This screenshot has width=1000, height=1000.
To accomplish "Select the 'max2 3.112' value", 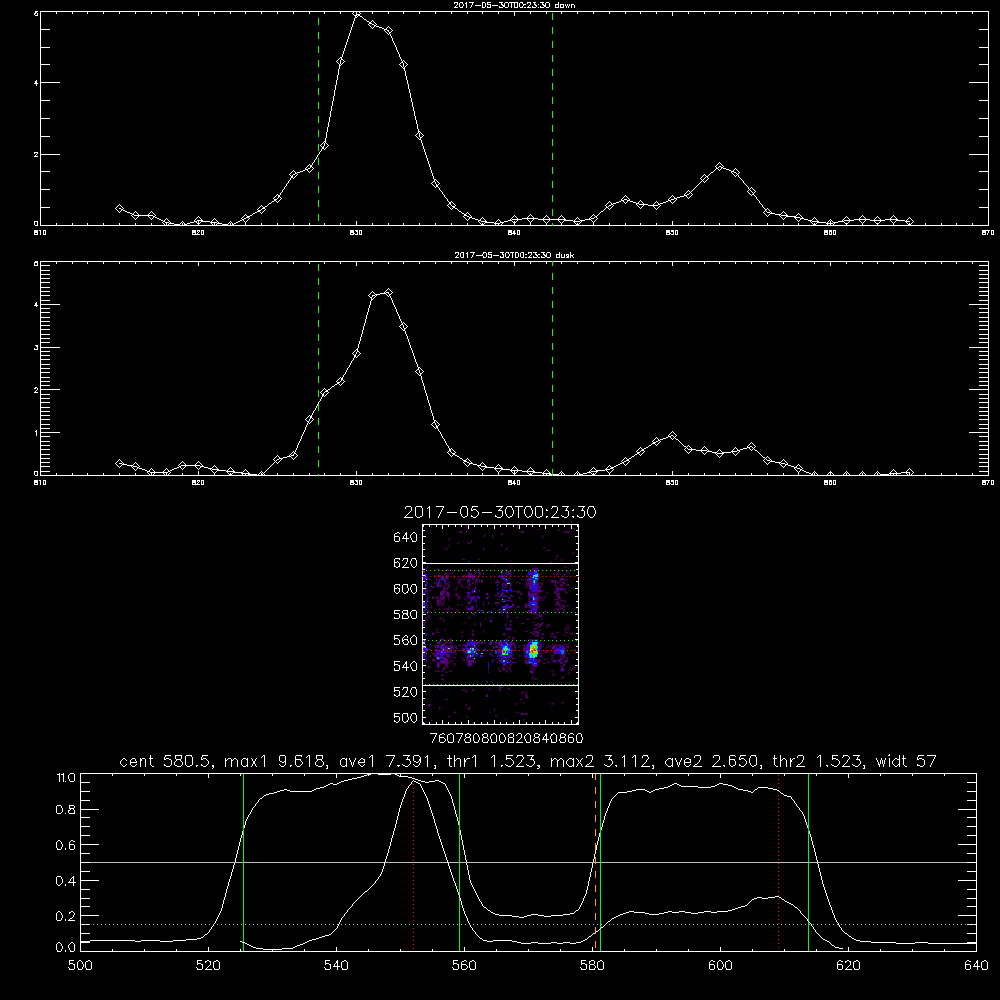I will point(600,761).
